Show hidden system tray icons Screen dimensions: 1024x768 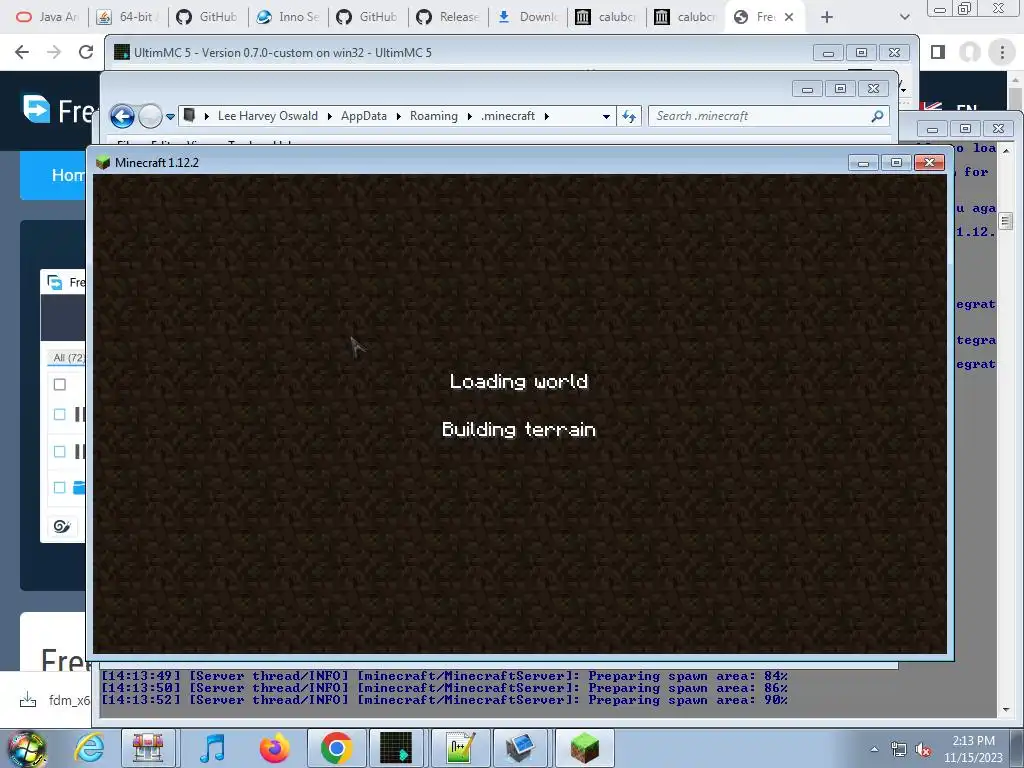pyautogui.click(x=874, y=749)
